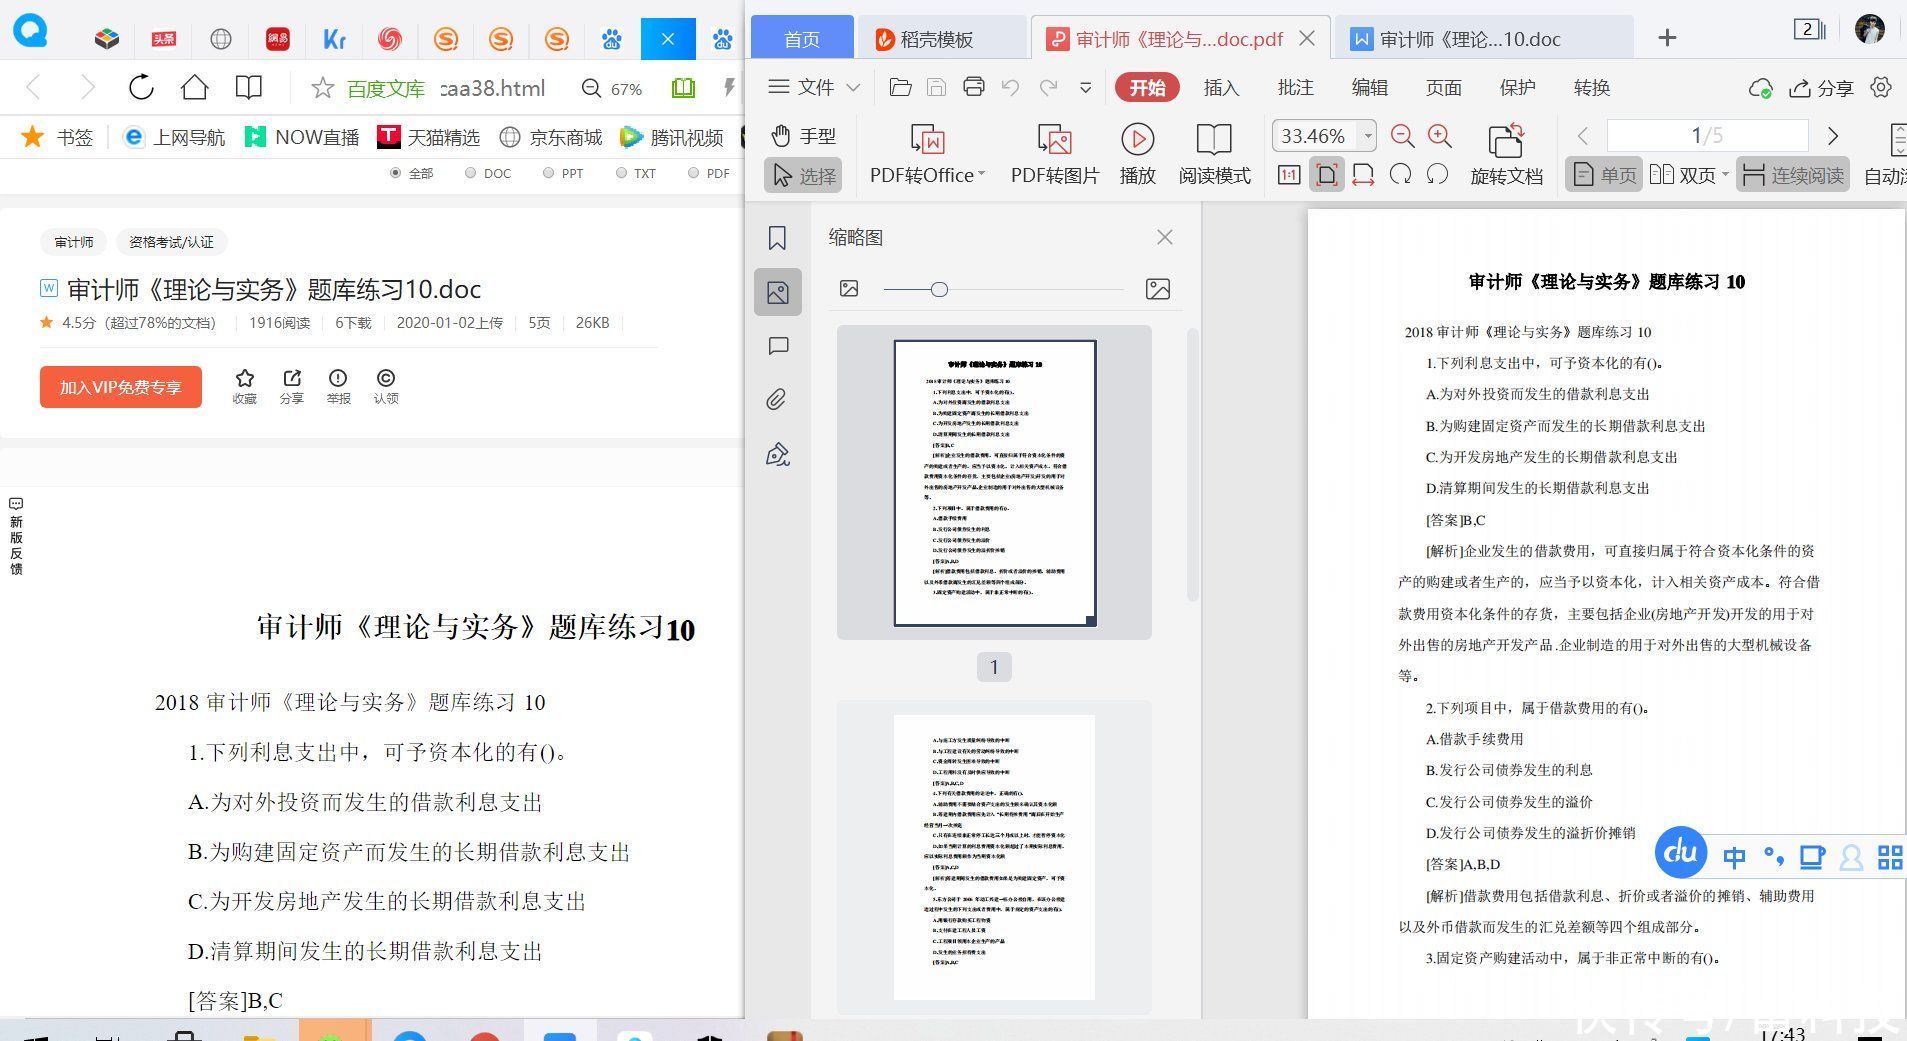This screenshot has width=1907, height=1041.
Task: Open browser reading mode book icon
Action: 248,88
